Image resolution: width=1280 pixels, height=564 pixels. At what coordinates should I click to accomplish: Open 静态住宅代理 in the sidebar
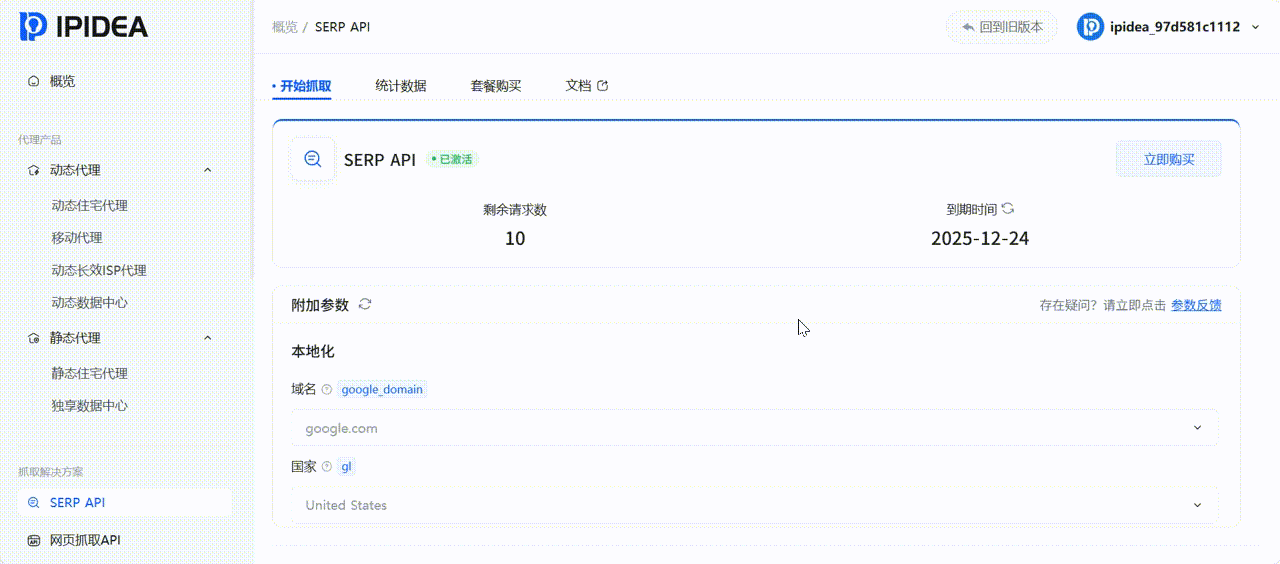(x=90, y=373)
